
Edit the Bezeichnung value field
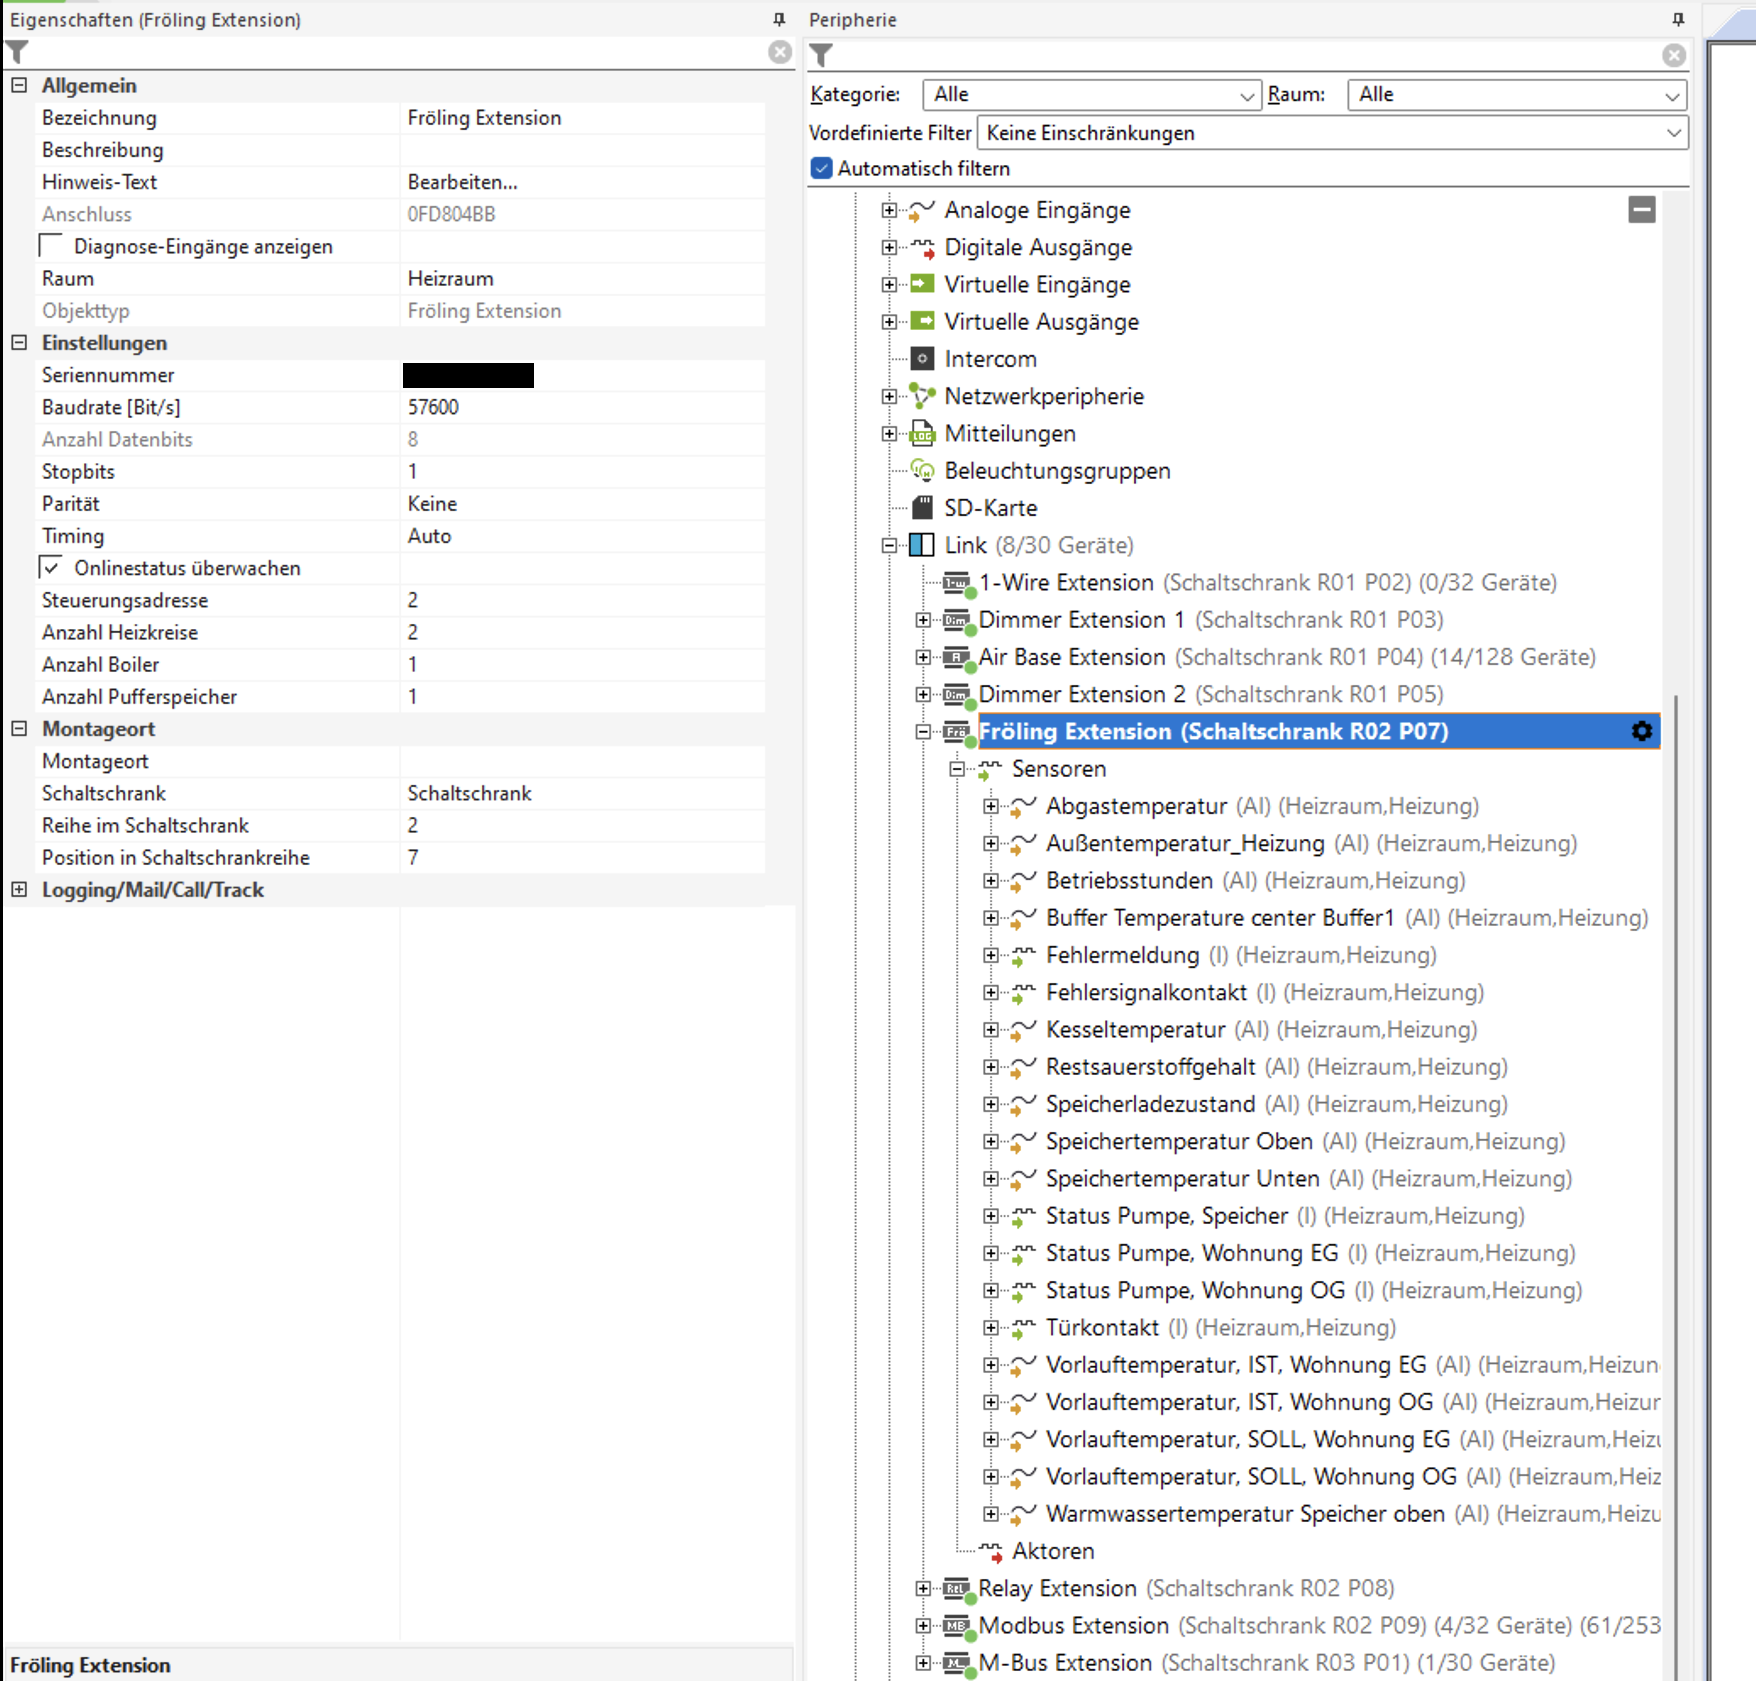point(583,118)
